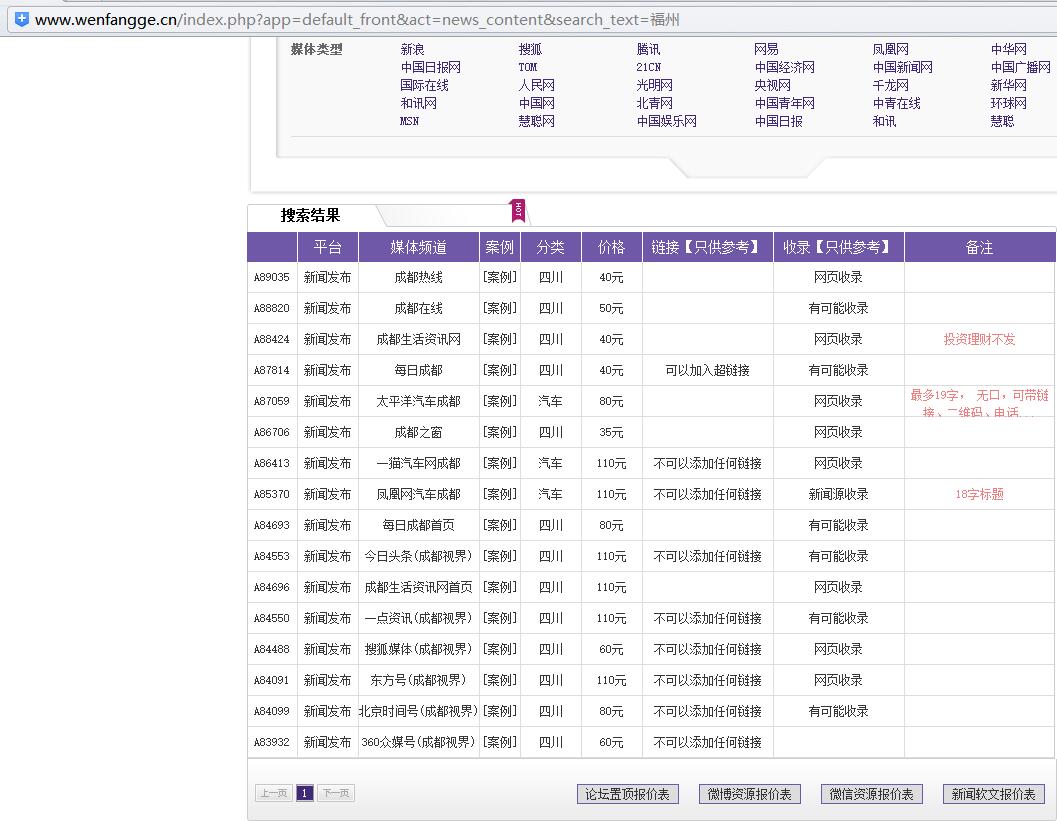The height and width of the screenshot is (821, 1057).
Task: Click the 投资理财不发 remark
Action: [979, 339]
